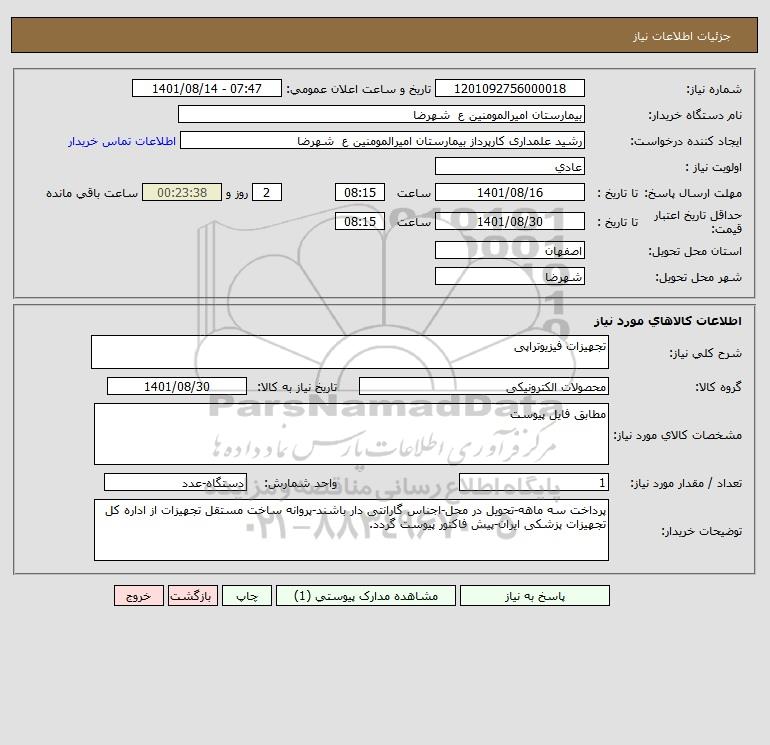Click the اولویت نیاز label
The image size is (770, 745).
[x=714, y=167]
